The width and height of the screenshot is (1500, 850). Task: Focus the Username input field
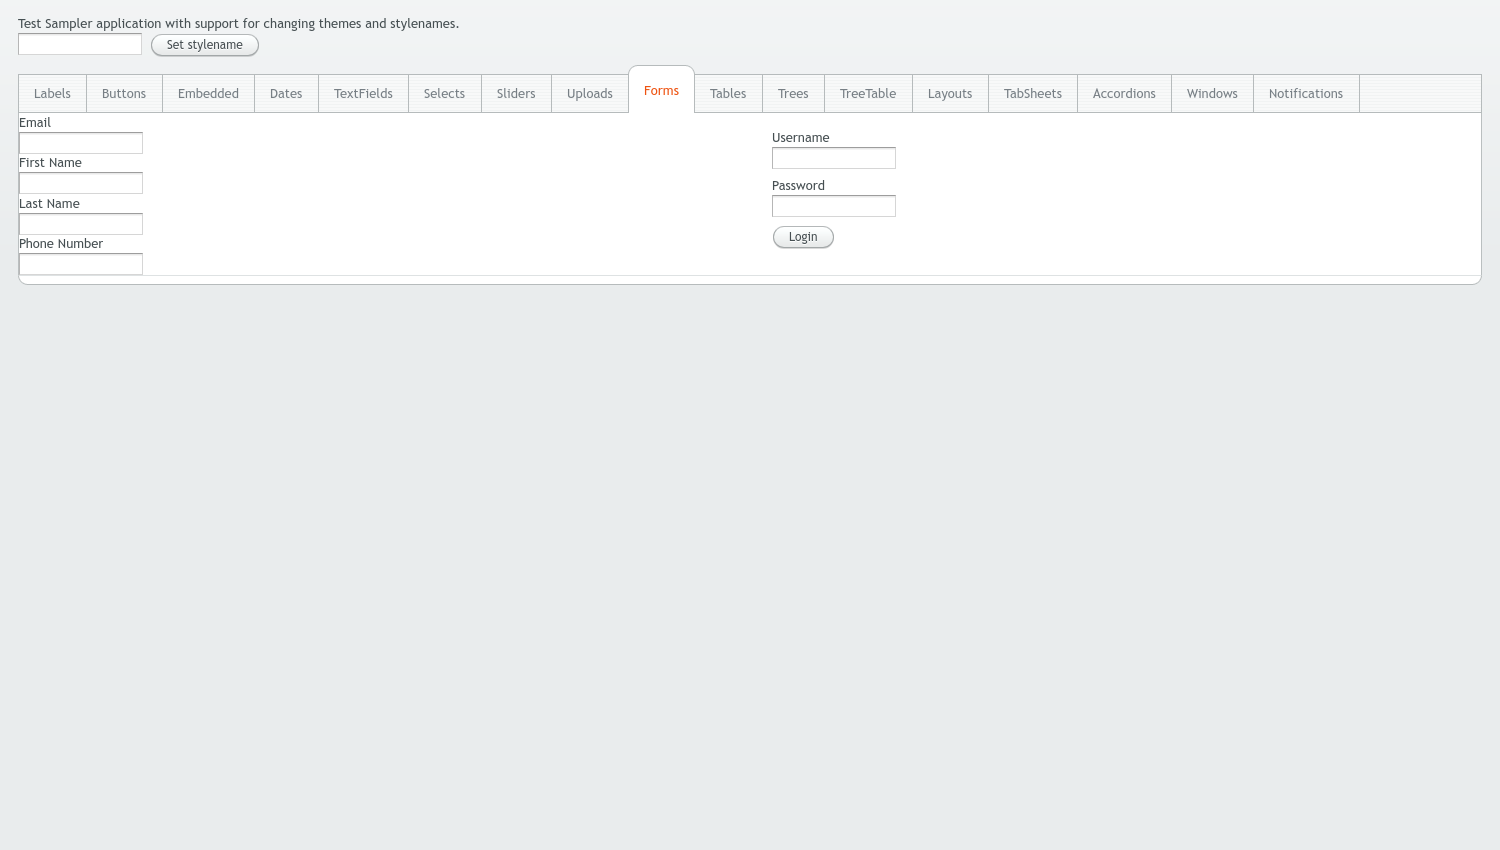click(x=834, y=158)
